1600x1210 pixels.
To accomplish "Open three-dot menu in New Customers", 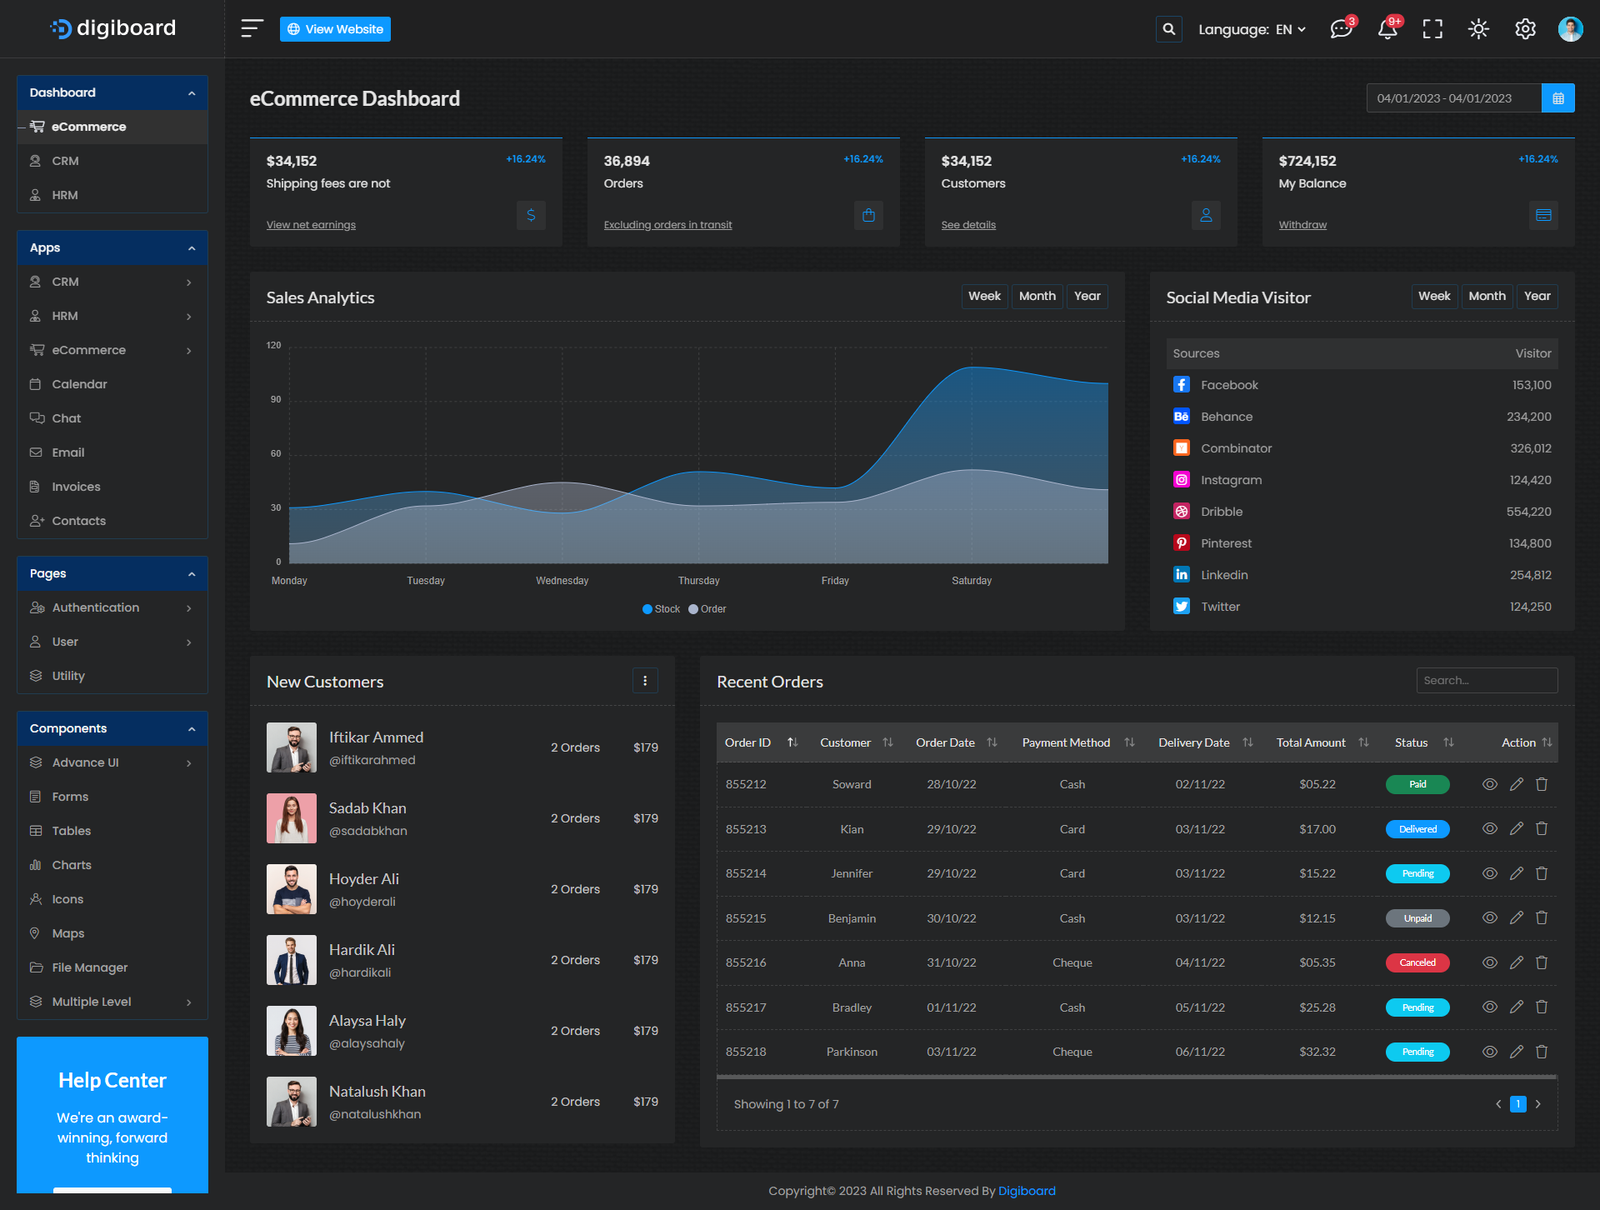I will click(x=645, y=681).
